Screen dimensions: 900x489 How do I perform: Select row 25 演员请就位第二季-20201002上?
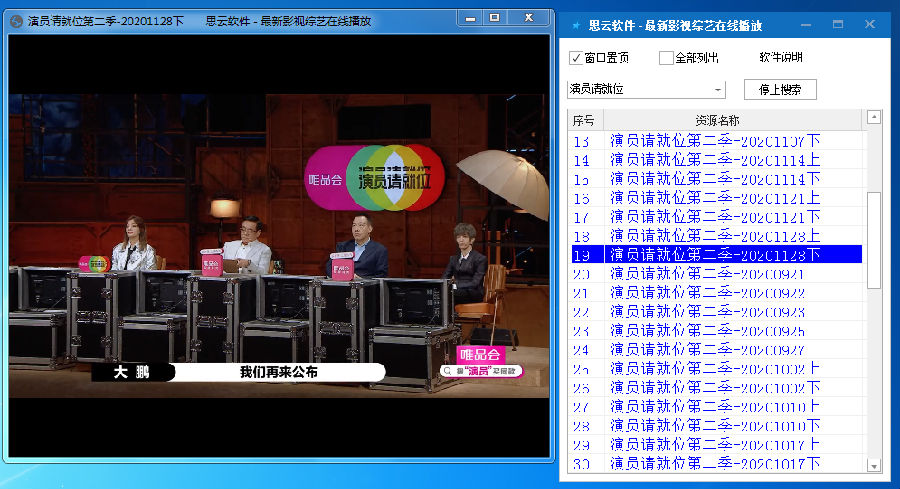click(x=716, y=368)
